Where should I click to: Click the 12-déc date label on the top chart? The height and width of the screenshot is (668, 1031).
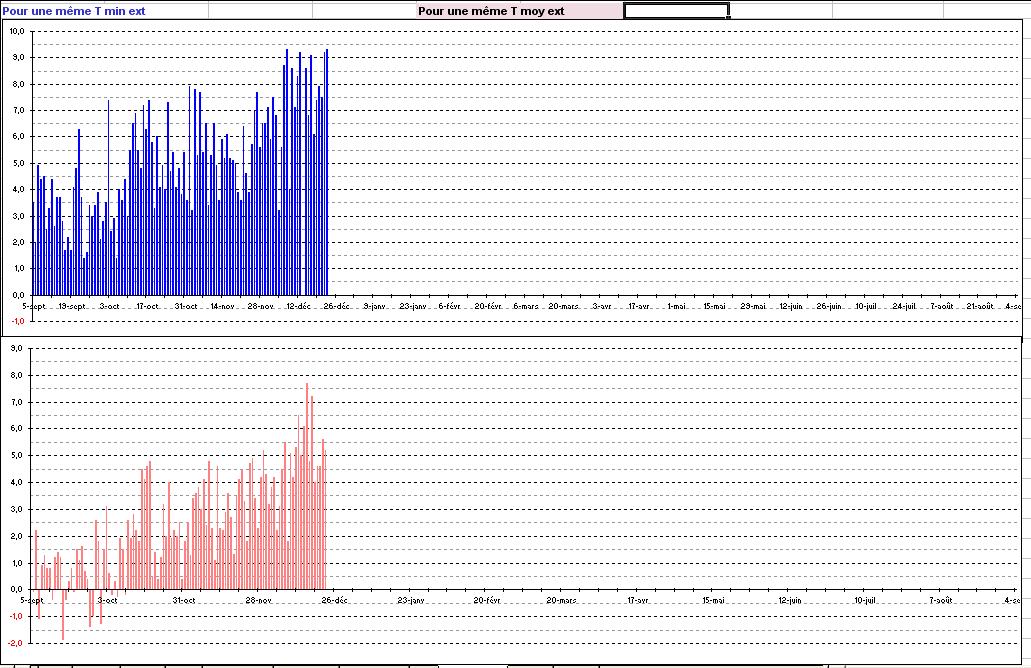tap(299, 306)
